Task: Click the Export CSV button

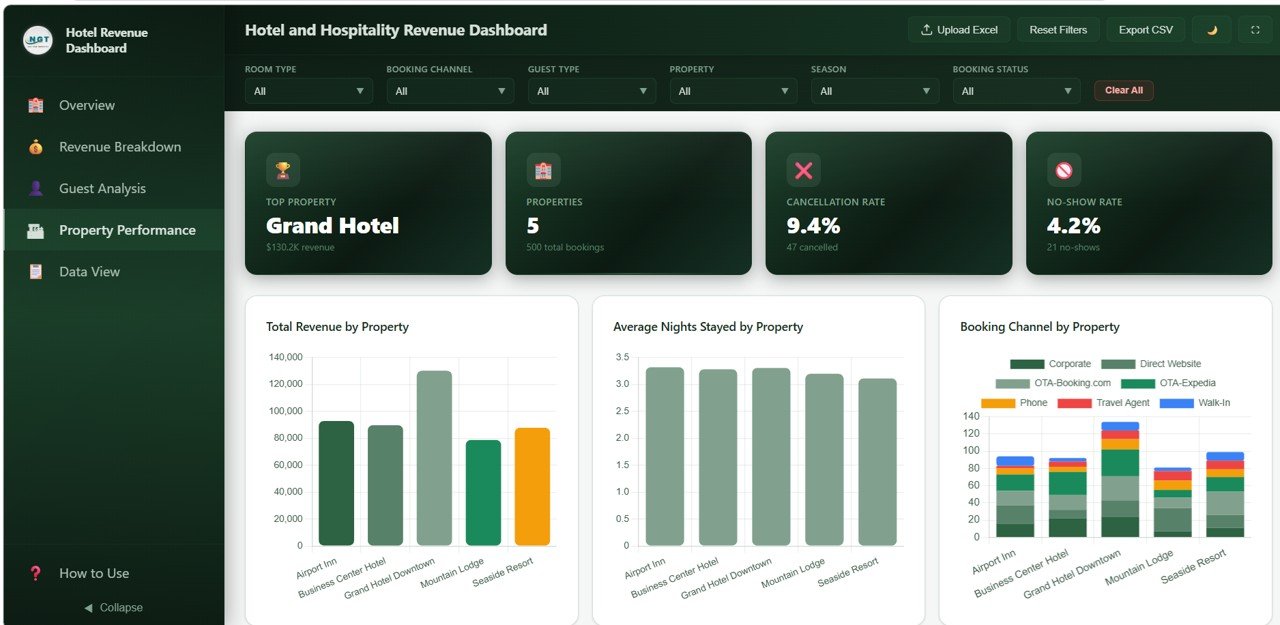Action: 1145,29
